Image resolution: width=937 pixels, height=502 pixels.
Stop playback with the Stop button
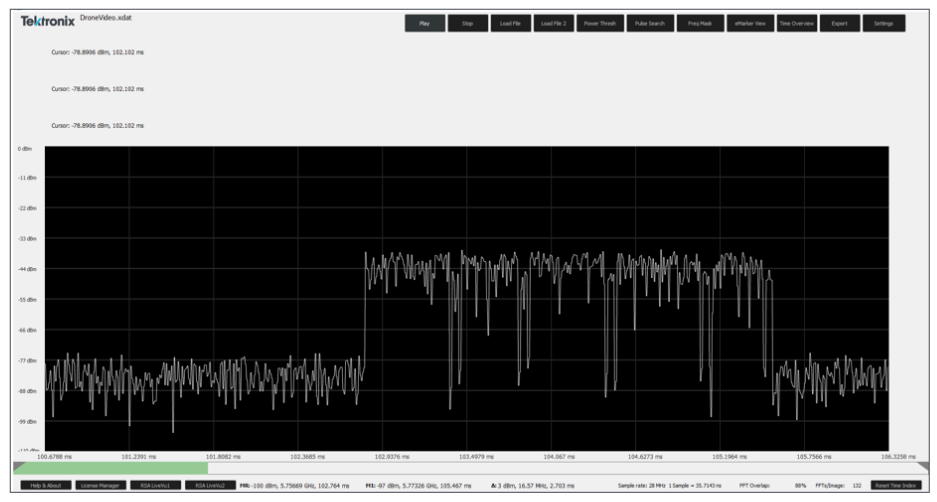[x=467, y=23]
